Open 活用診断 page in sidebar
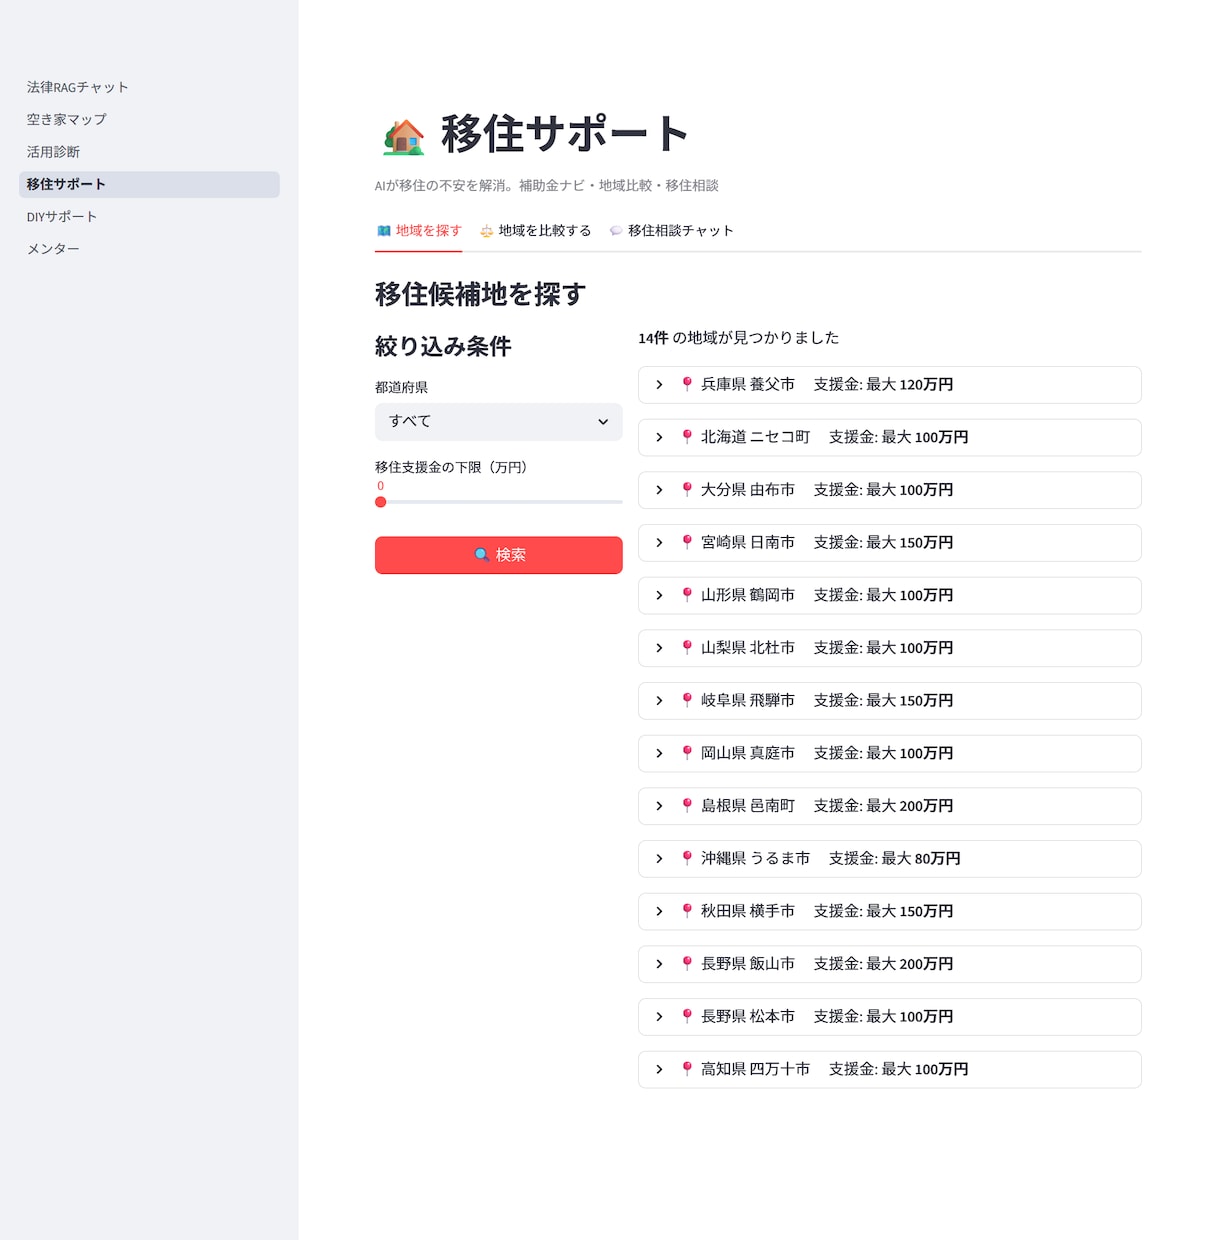Screen dimensions: 1218x1240 pos(149,152)
